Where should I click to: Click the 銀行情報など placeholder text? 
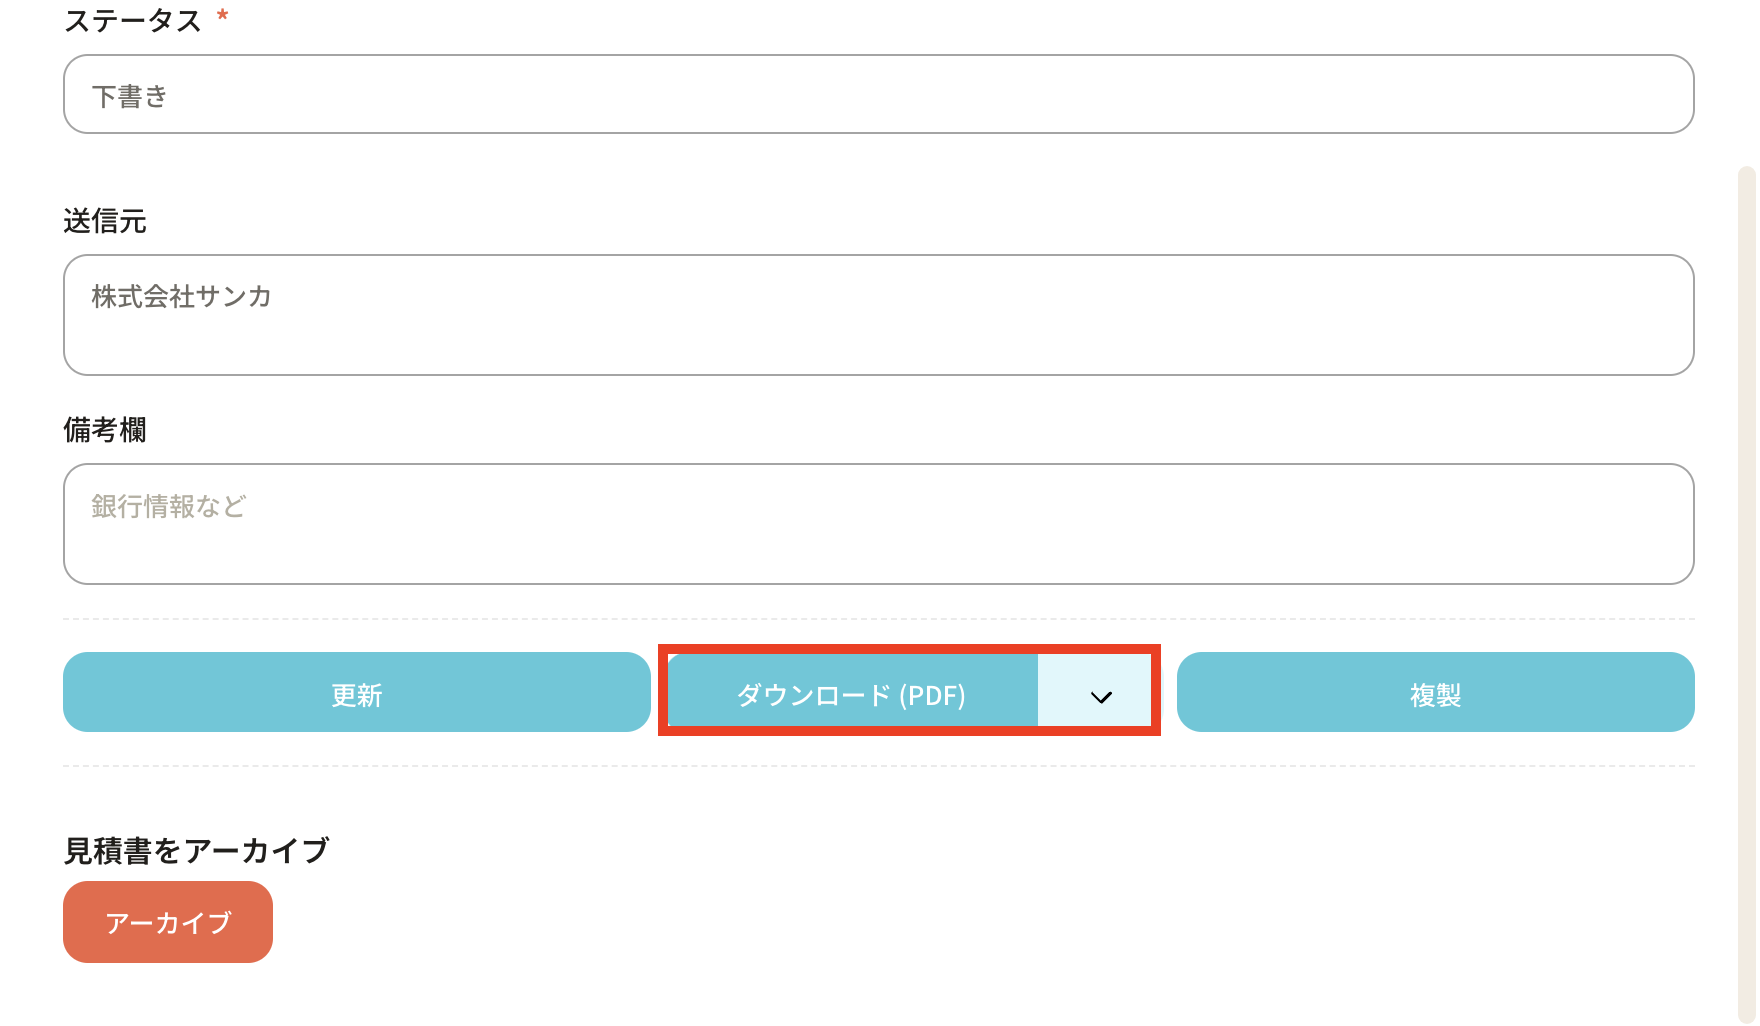[168, 506]
